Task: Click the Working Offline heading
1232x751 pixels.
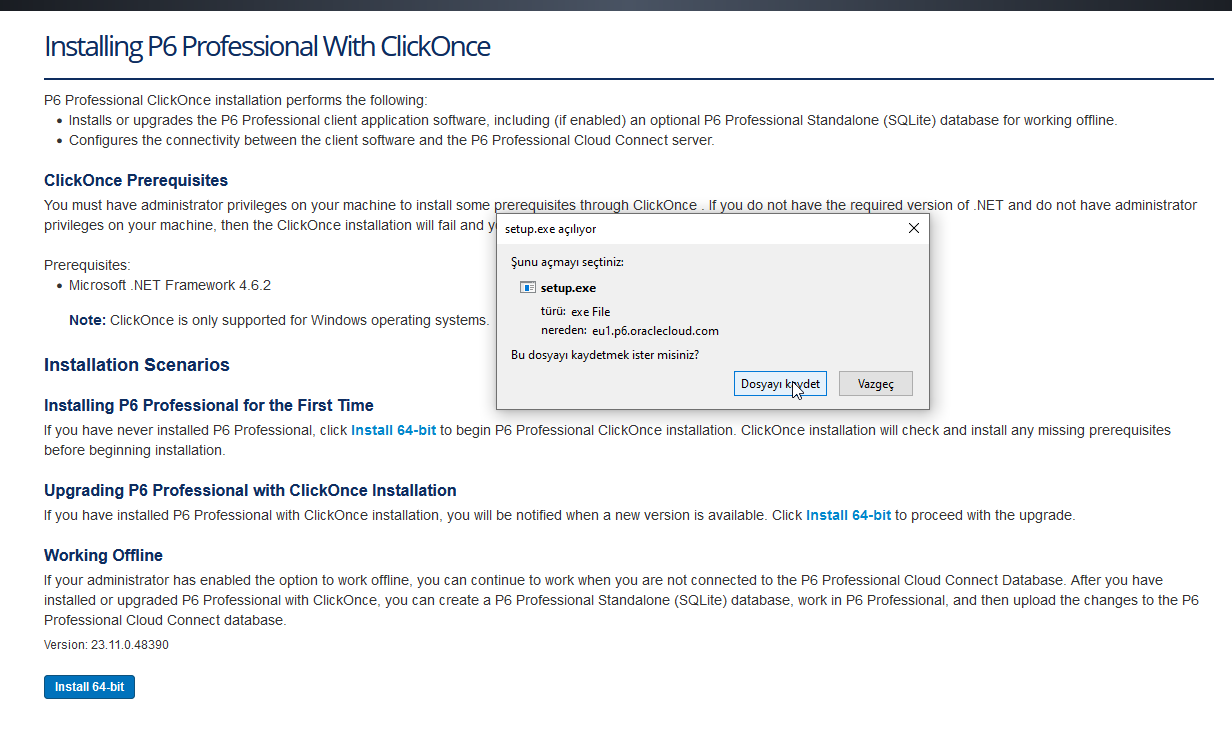Action: point(103,555)
